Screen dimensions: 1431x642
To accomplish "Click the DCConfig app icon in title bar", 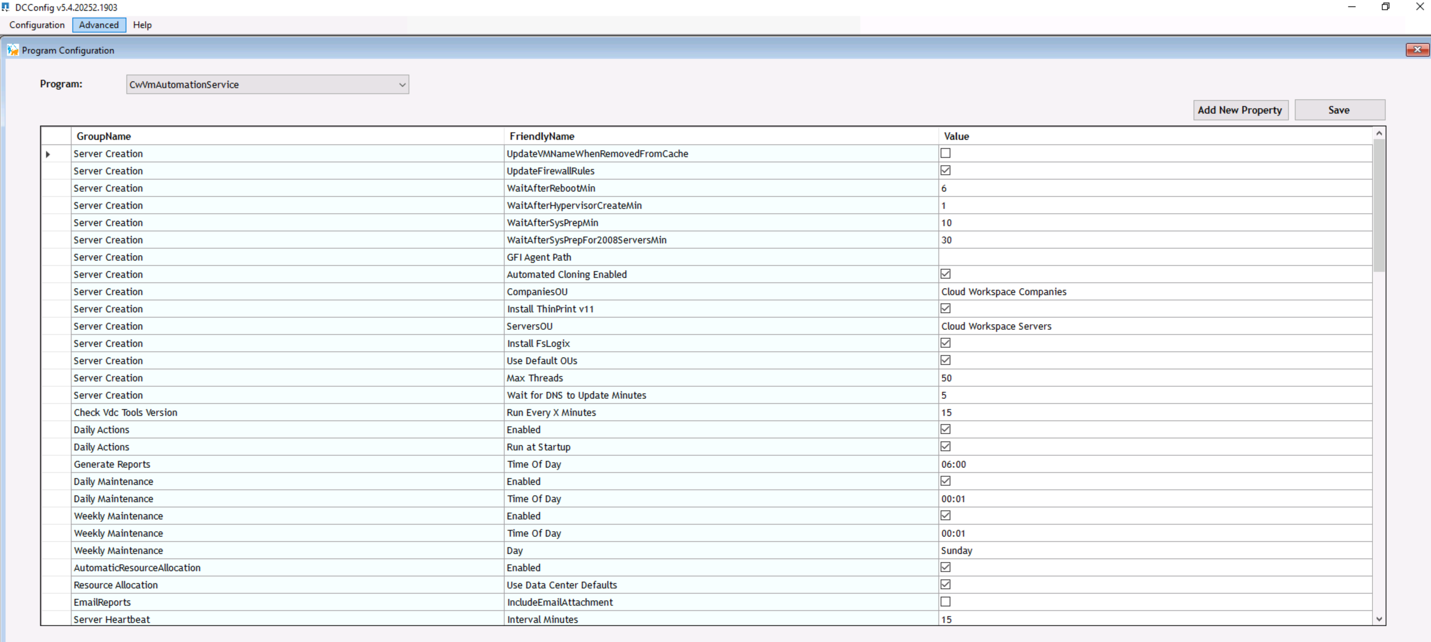I will point(6,7).
